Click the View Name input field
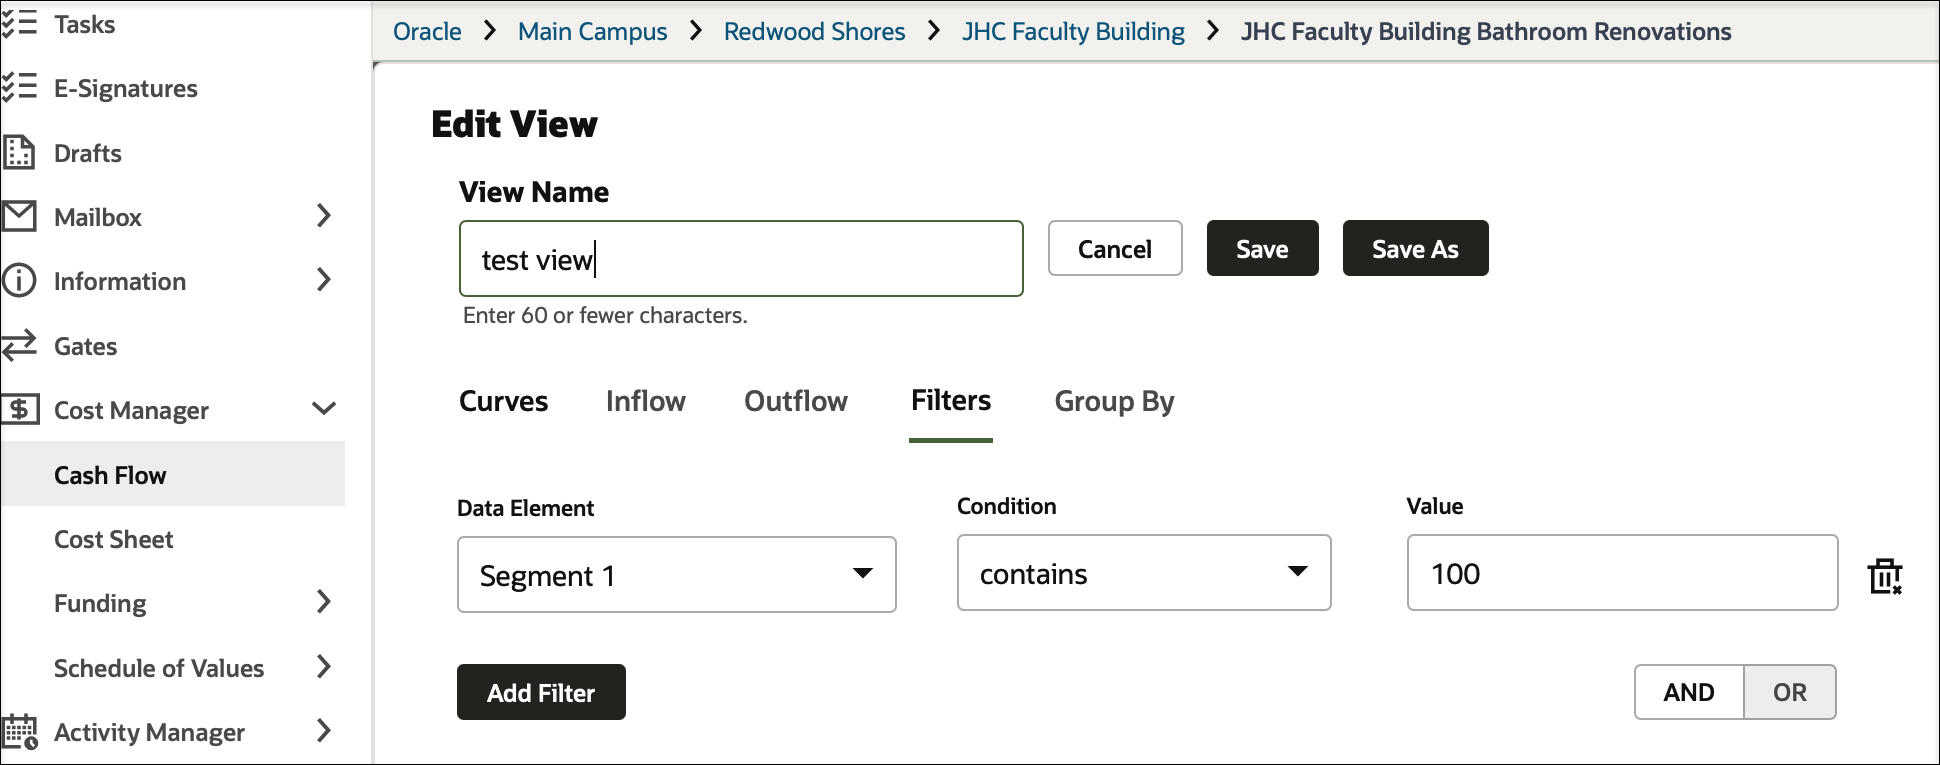The width and height of the screenshot is (1940, 765). pos(741,258)
